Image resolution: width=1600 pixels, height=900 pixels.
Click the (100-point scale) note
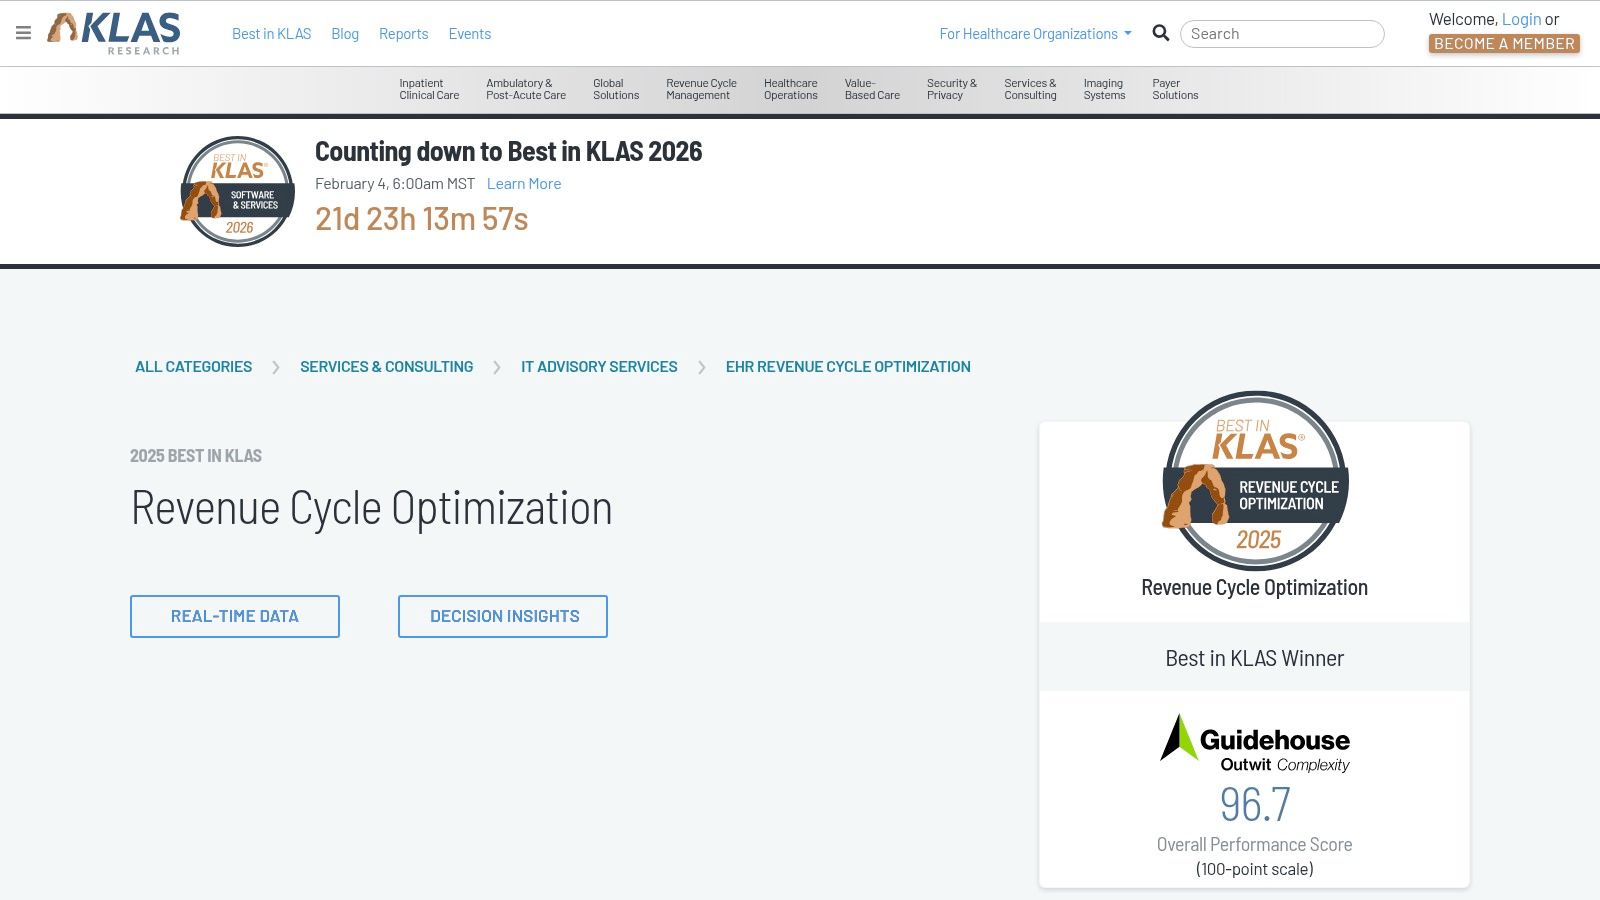coord(1255,870)
